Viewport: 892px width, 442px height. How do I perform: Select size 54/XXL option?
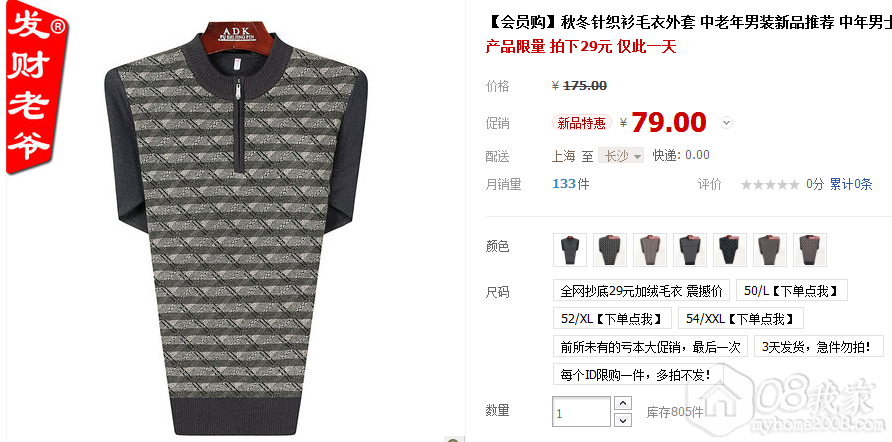coord(740,319)
